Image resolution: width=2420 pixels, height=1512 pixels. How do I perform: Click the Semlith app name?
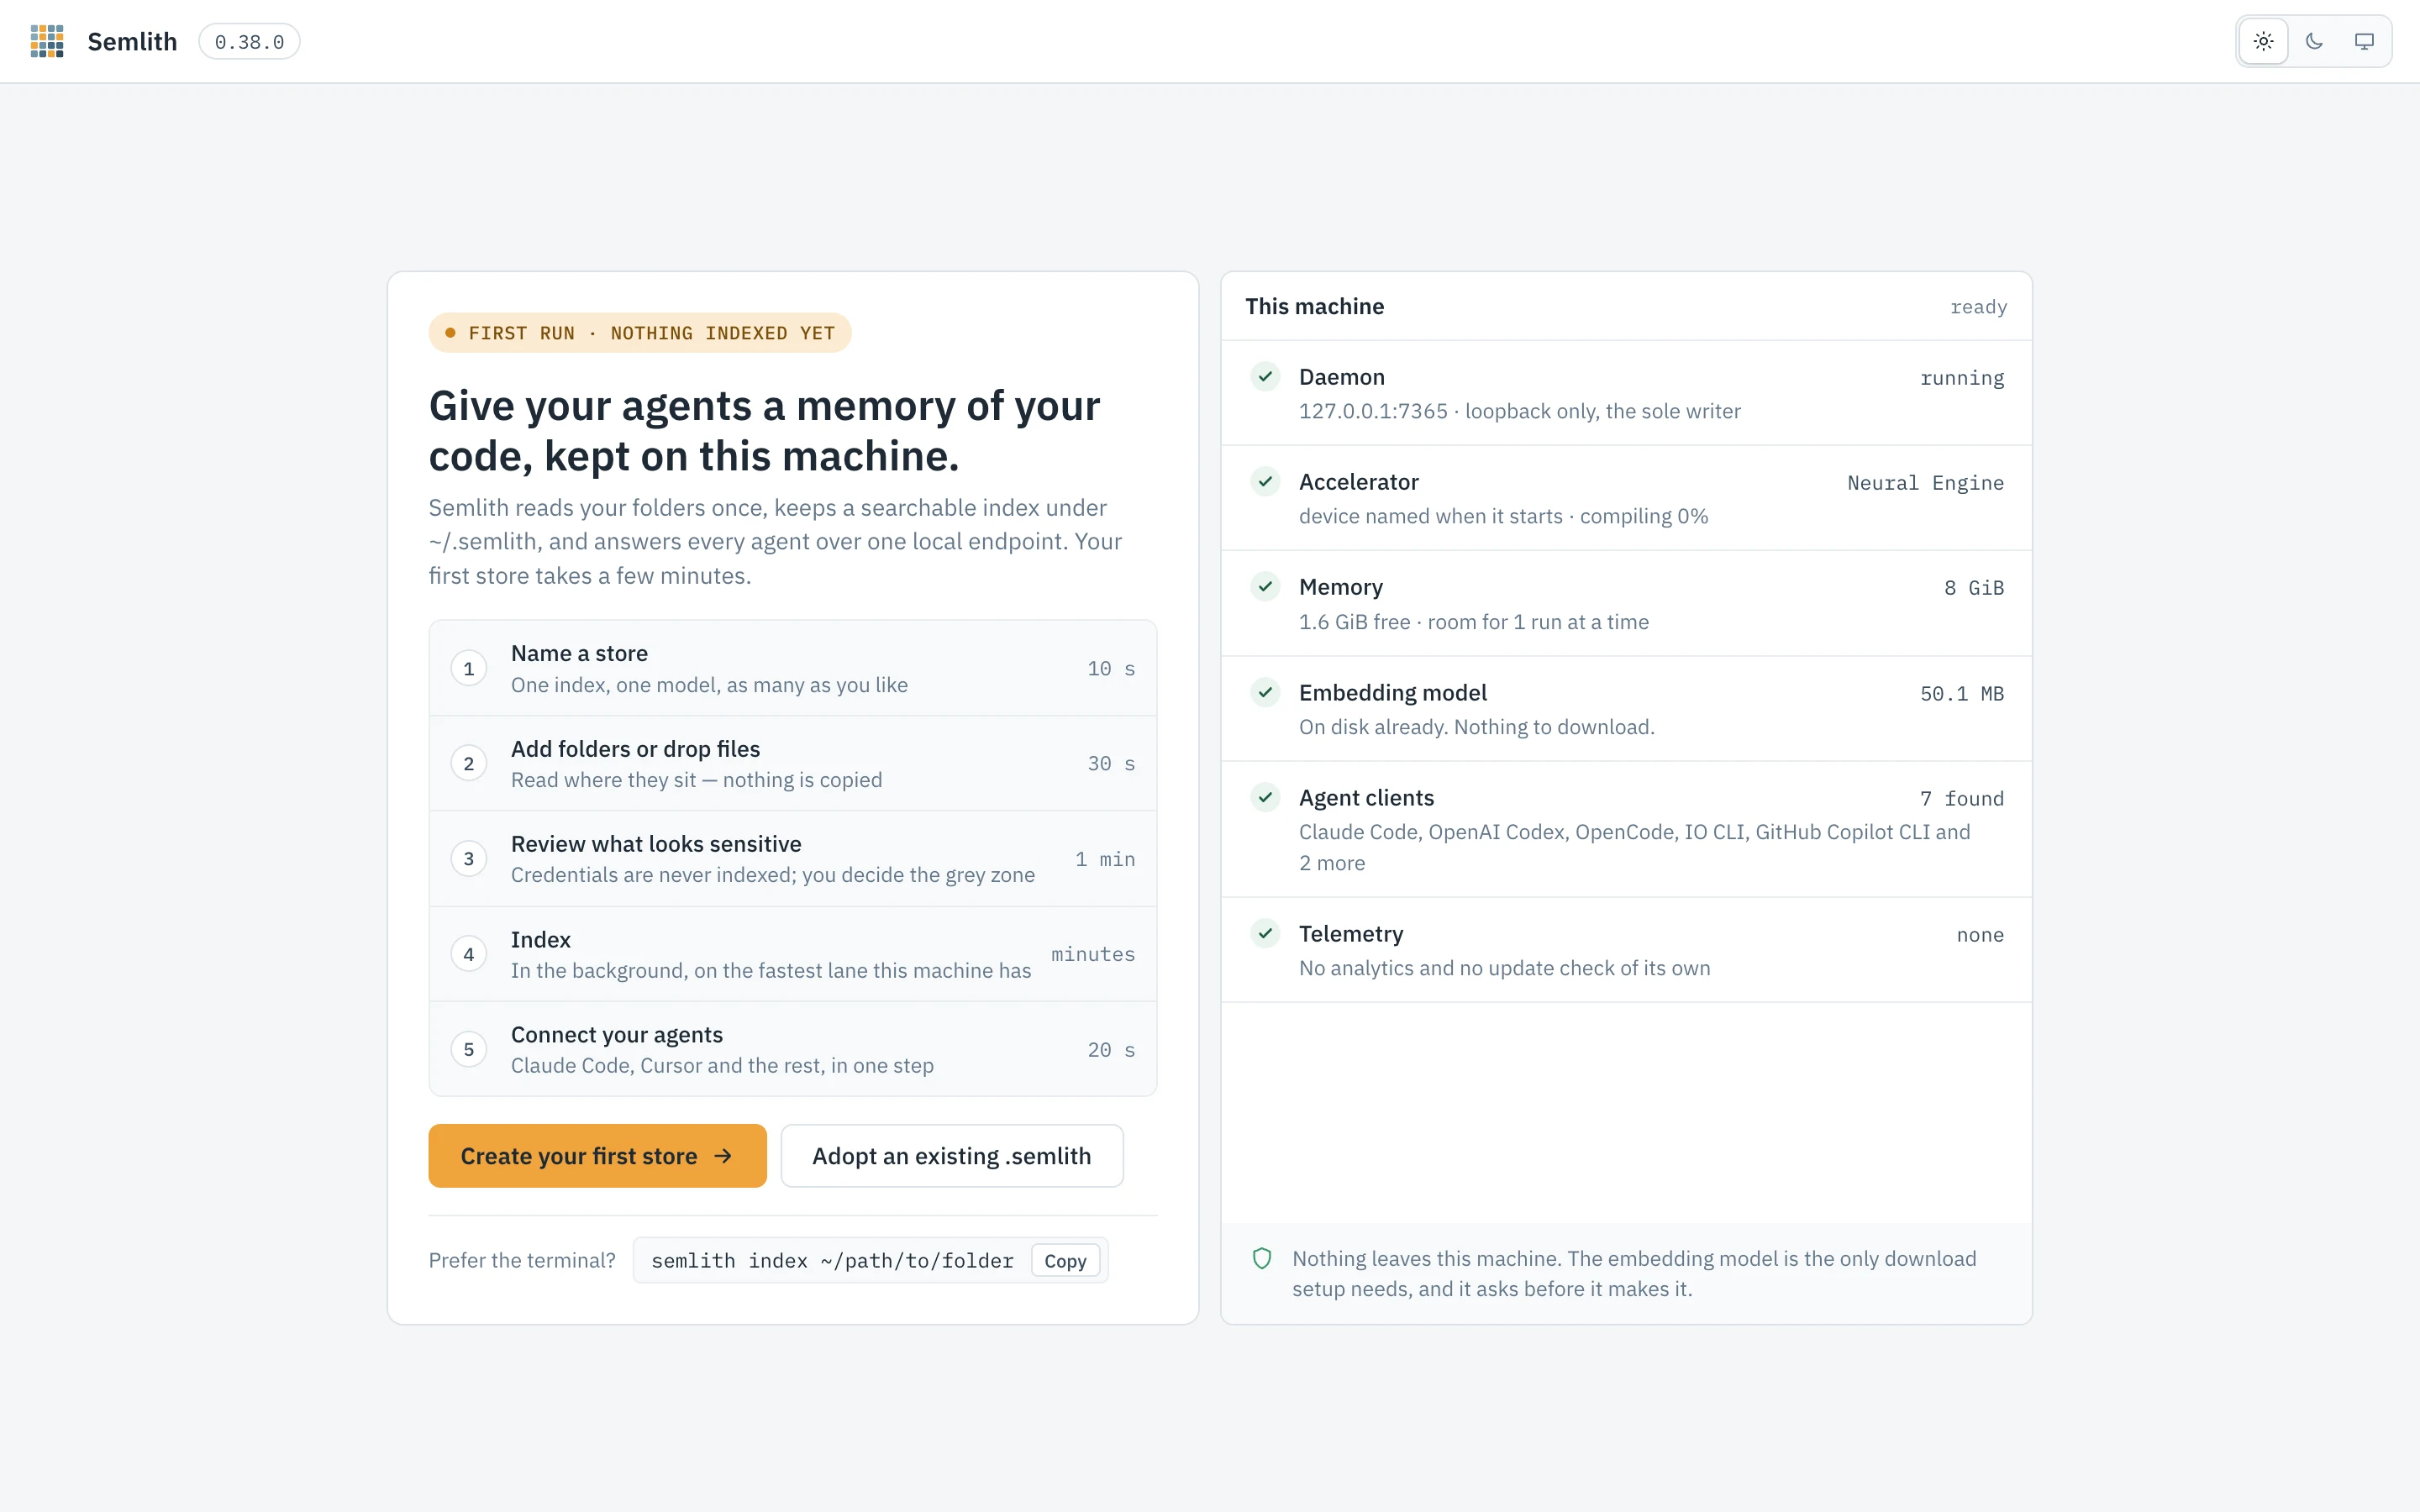(132, 42)
